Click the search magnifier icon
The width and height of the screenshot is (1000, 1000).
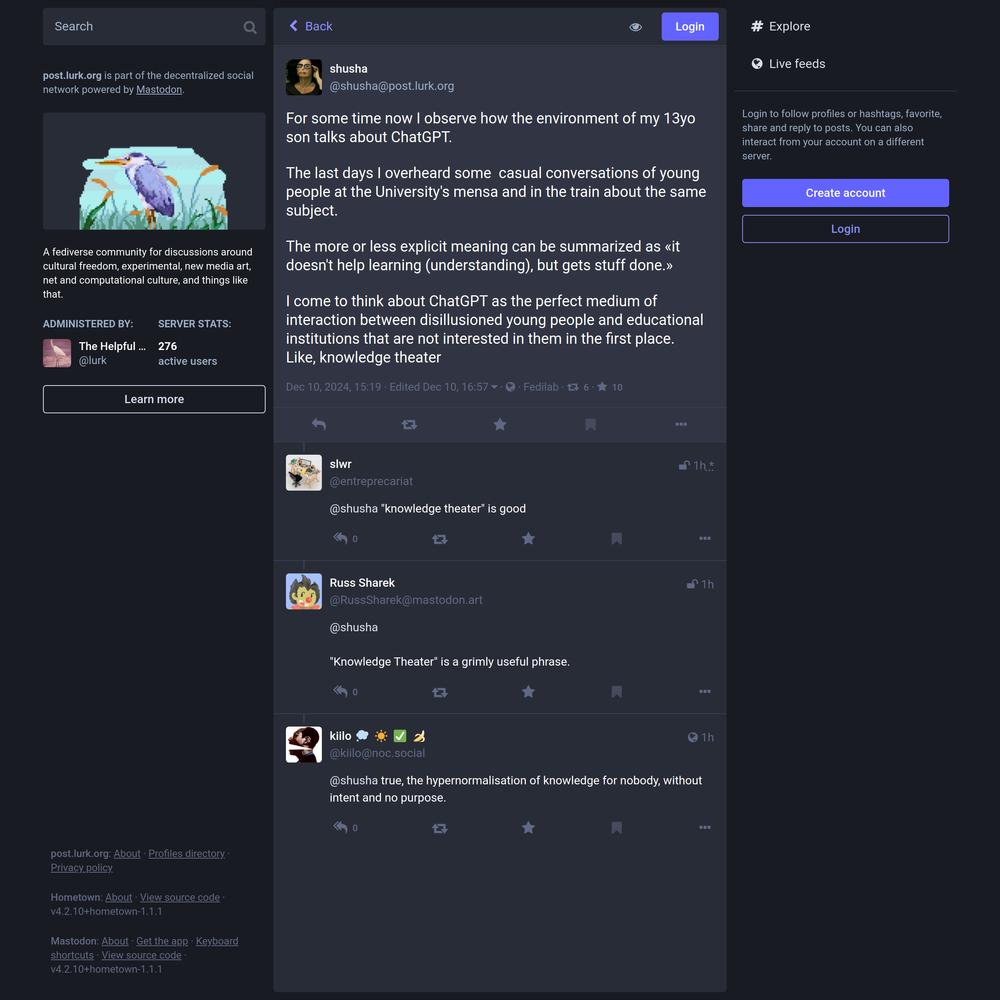pyautogui.click(x=250, y=27)
